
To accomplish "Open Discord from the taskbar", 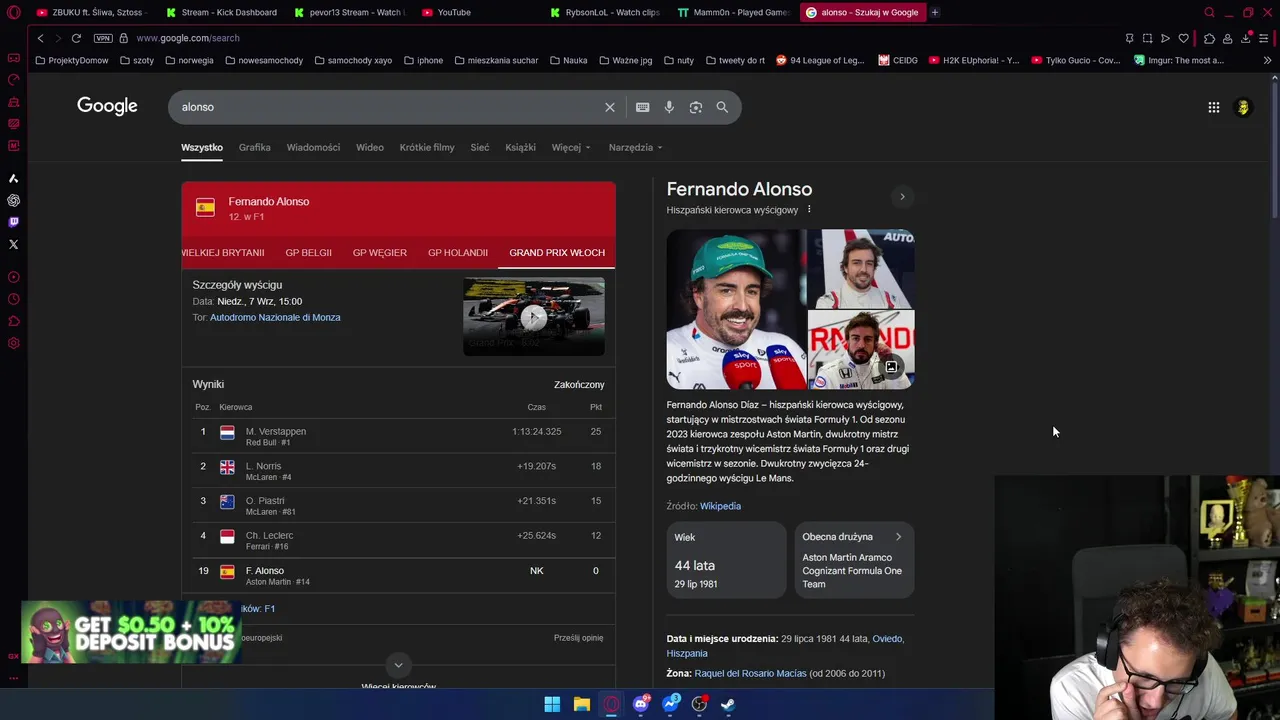I will click(x=641, y=704).
